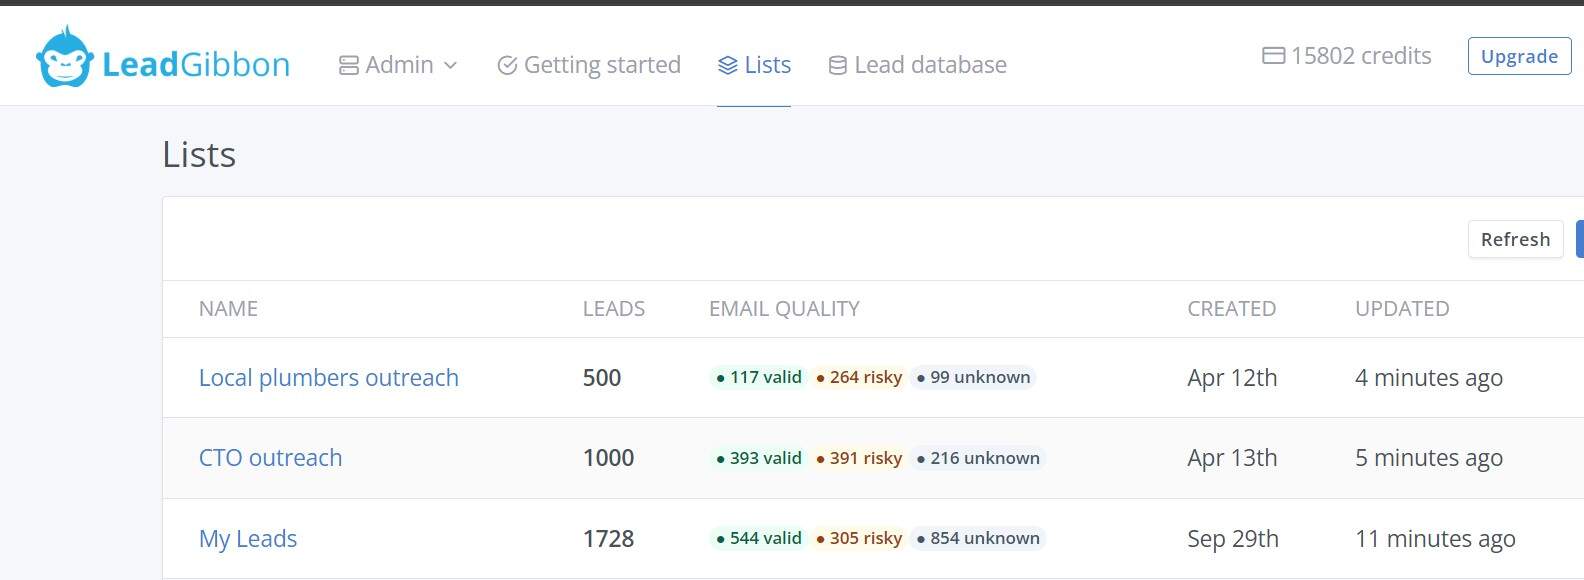Screen dimensions: 1584x580
Task: Click the LeadGibbon monkey logo icon
Action: 65,58
